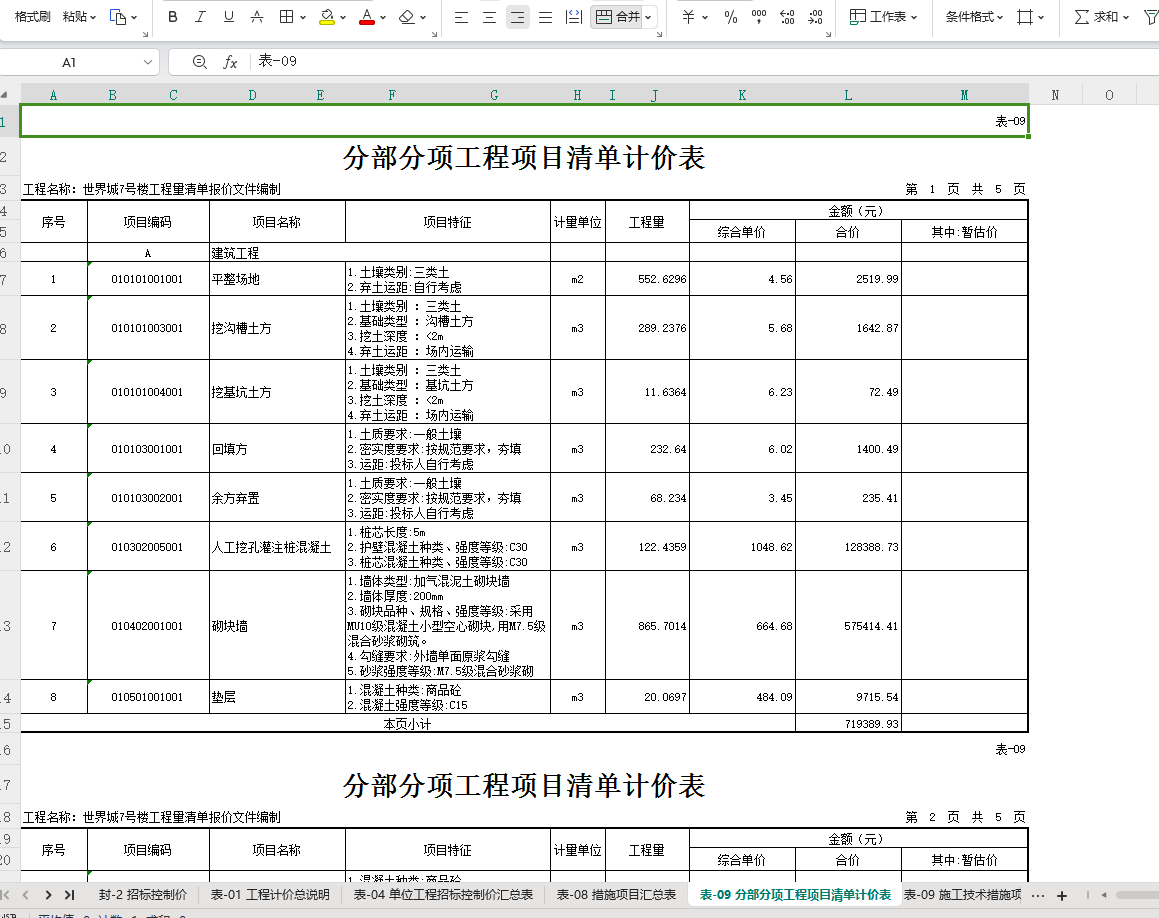Screen dimensions: 1159x918
Task: Show more sheet tabs (ellipsis)
Action: [x=1038, y=896]
